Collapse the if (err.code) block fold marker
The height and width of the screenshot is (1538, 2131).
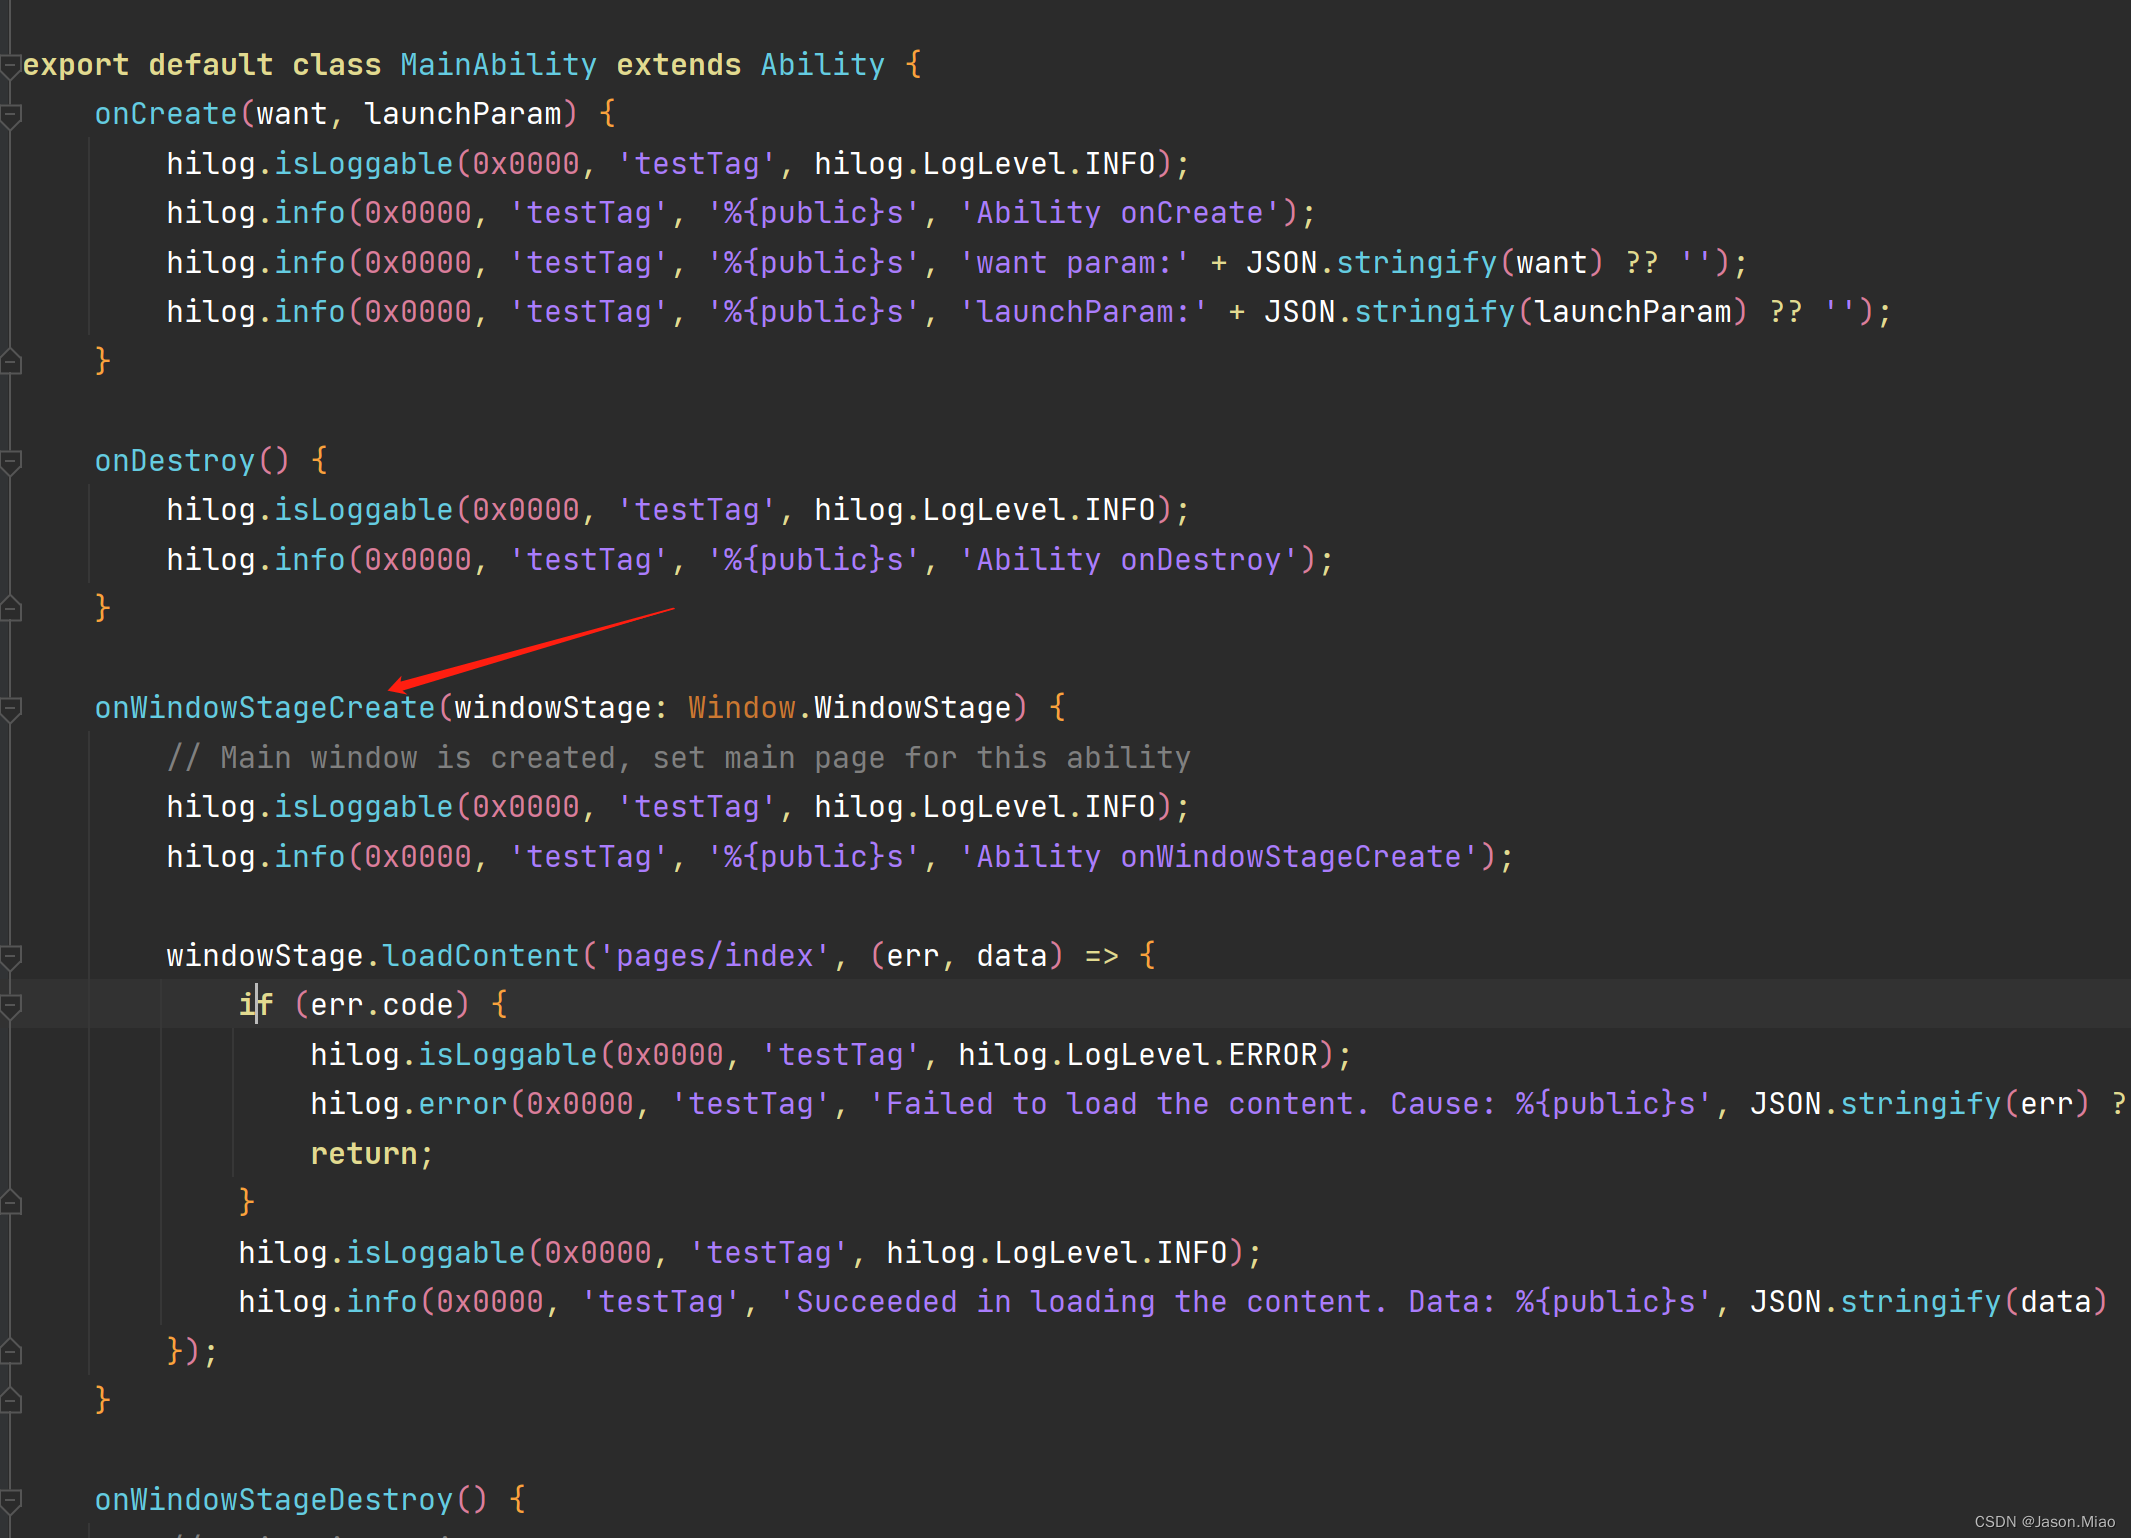click(10, 1006)
